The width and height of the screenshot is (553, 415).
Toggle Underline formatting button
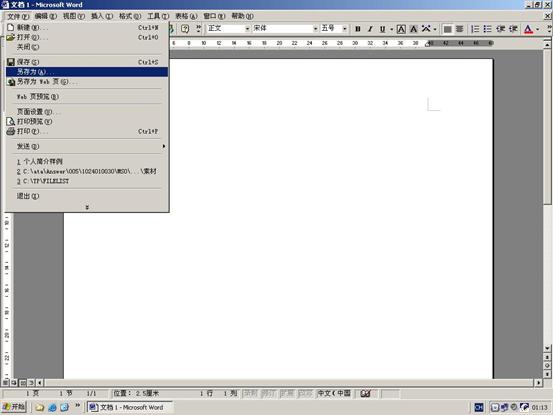(x=383, y=29)
